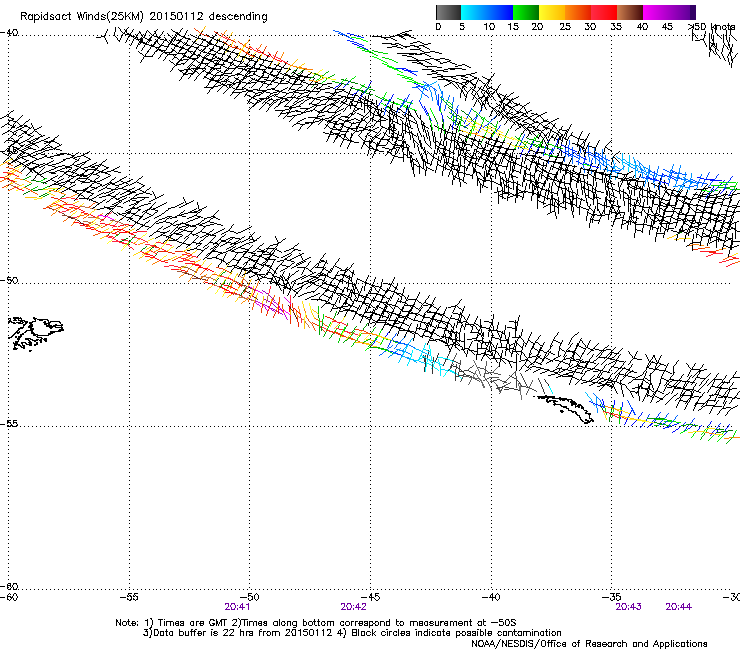Click the gray 0-5 knots color swatch
740x650 pixels.
(448, 12)
